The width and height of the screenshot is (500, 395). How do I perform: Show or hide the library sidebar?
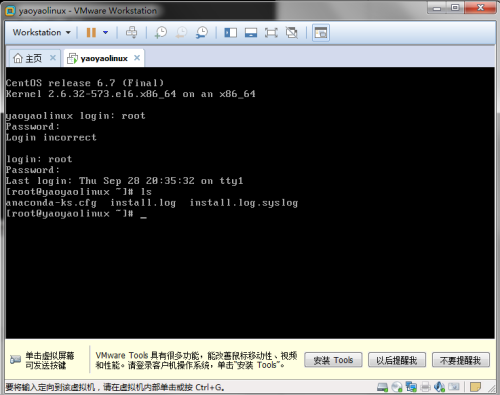pos(231,32)
